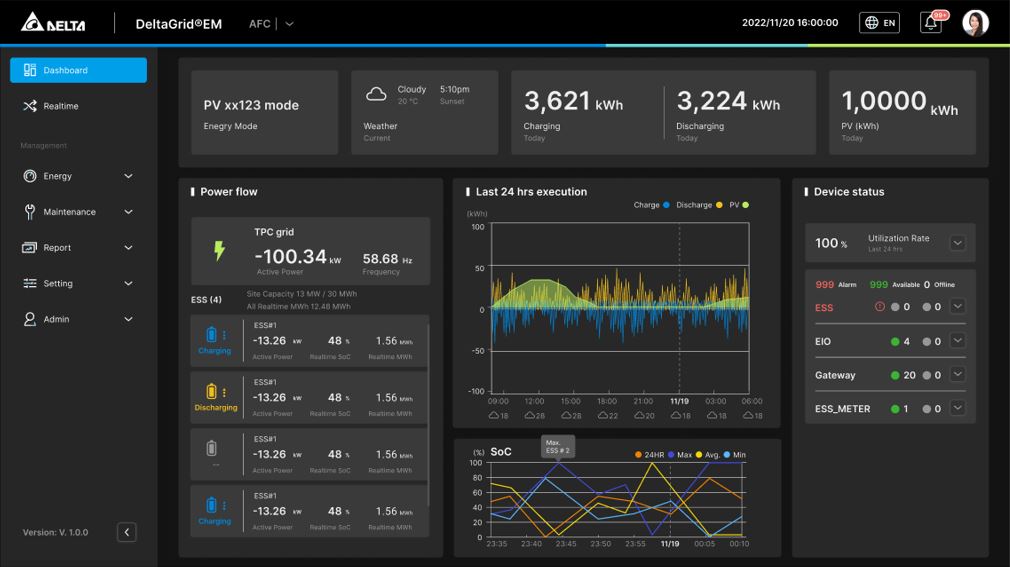Click the cloudy weather icon
1010x567 pixels.
click(376, 94)
